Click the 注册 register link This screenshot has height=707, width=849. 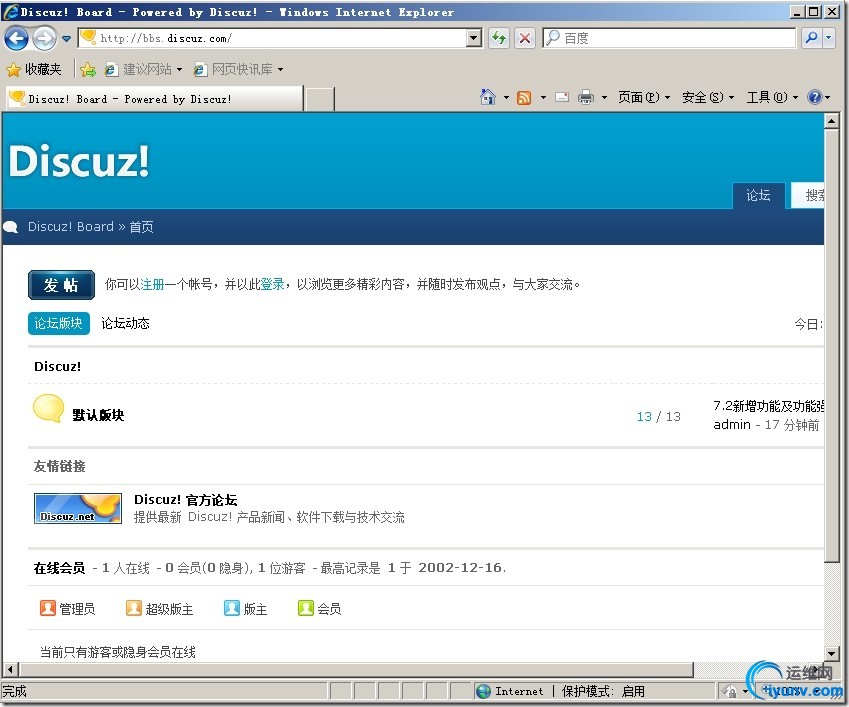153,284
